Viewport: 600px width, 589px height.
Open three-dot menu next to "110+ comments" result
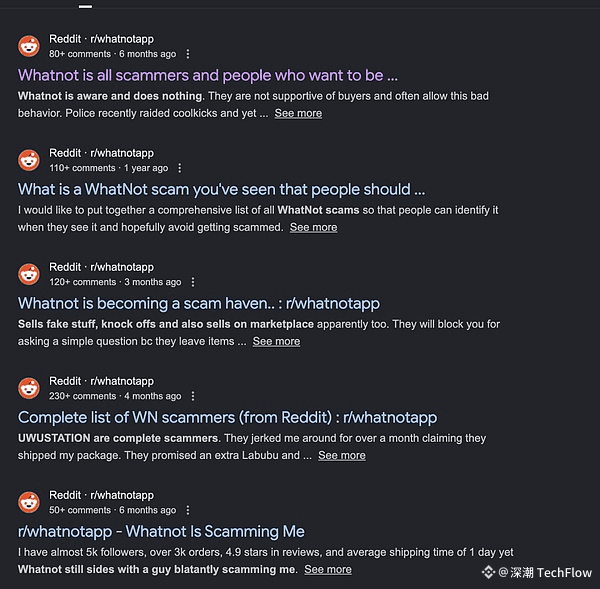(x=182, y=168)
